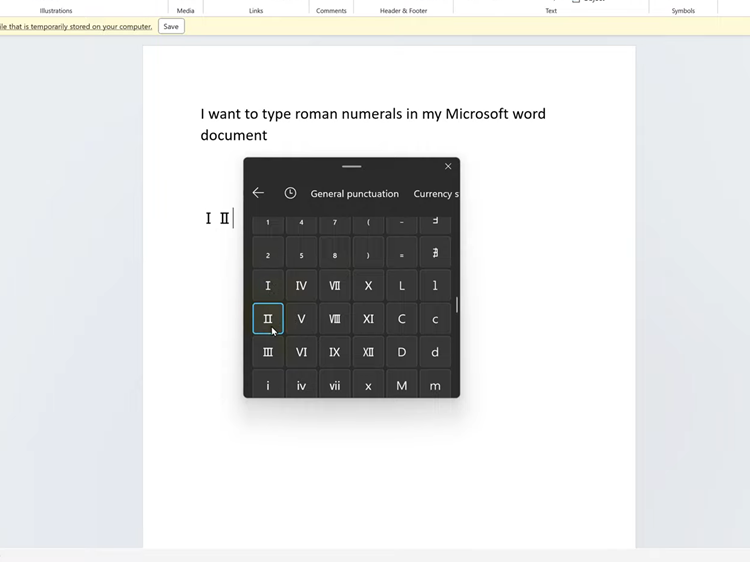Close the symbol picker panel
The height and width of the screenshot is (562, 750).
click(448, 166)
